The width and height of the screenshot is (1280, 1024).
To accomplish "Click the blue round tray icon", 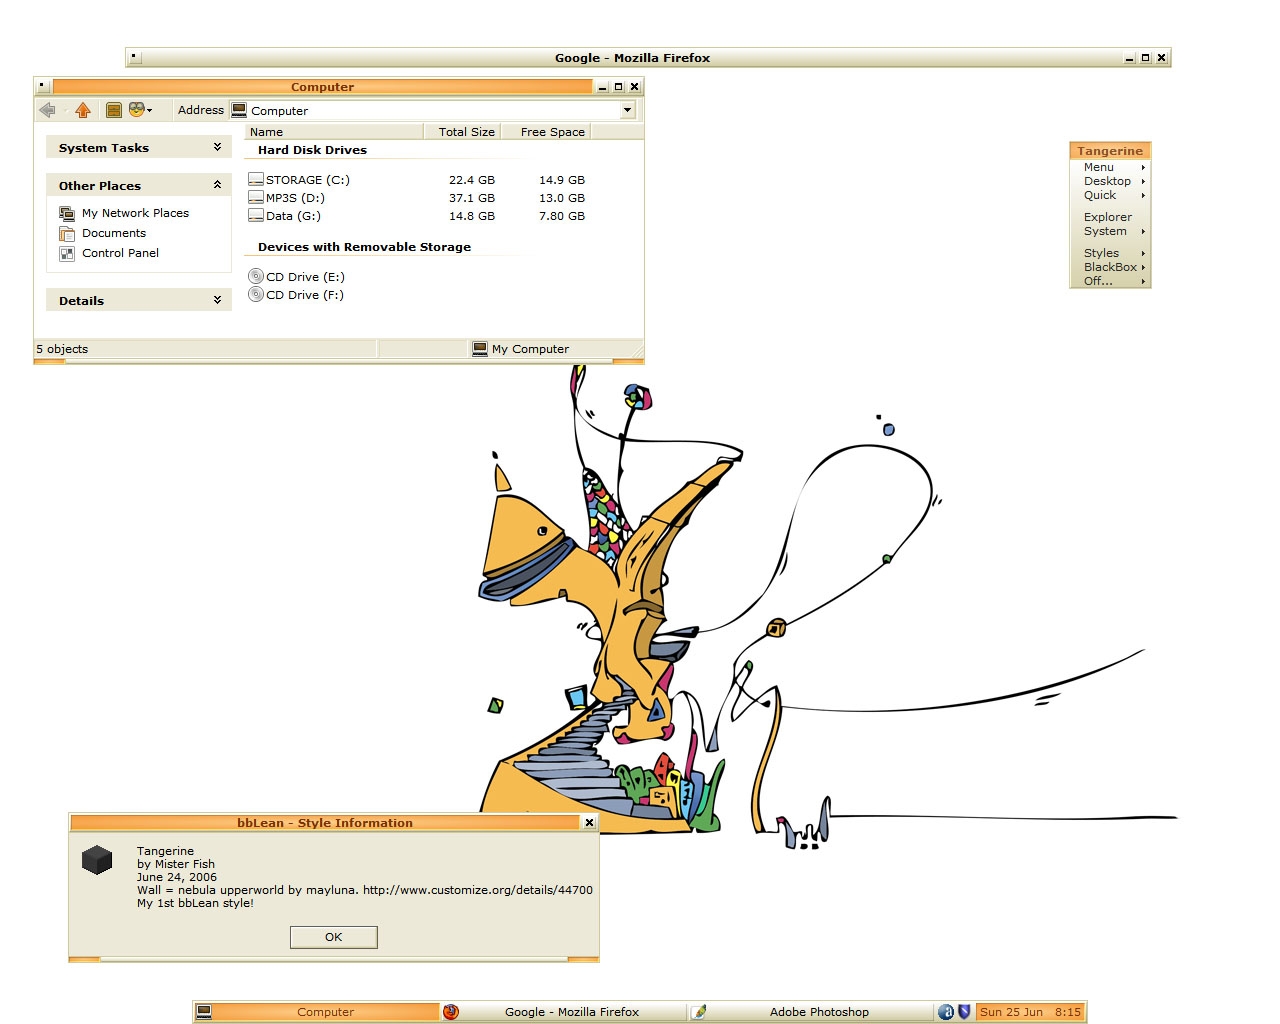I will click(x=946, y=1012).
